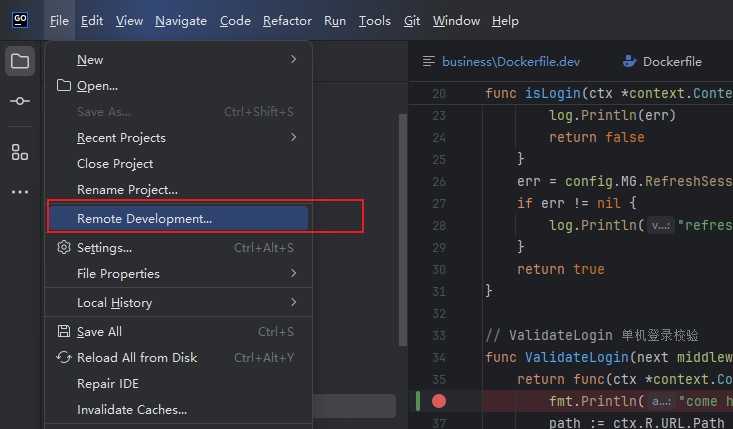Click line number 34 in the gutter
Image resolution: width=733 pixels, height=429 pixels.
(438, 357)
